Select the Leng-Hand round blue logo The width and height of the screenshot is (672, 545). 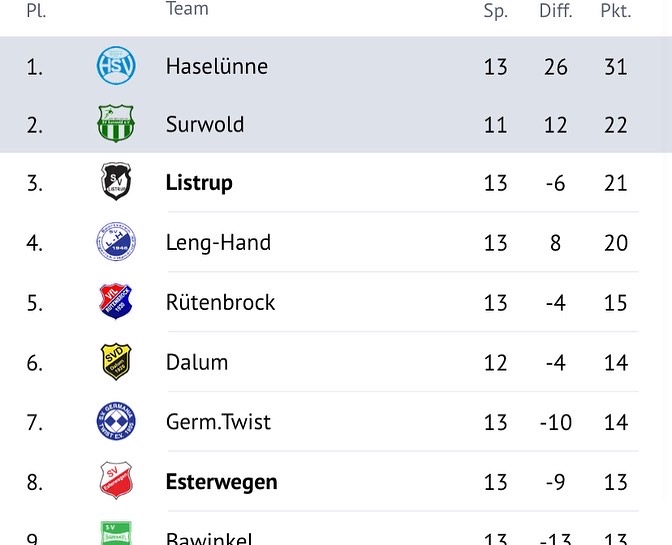(x=116, y=241)
